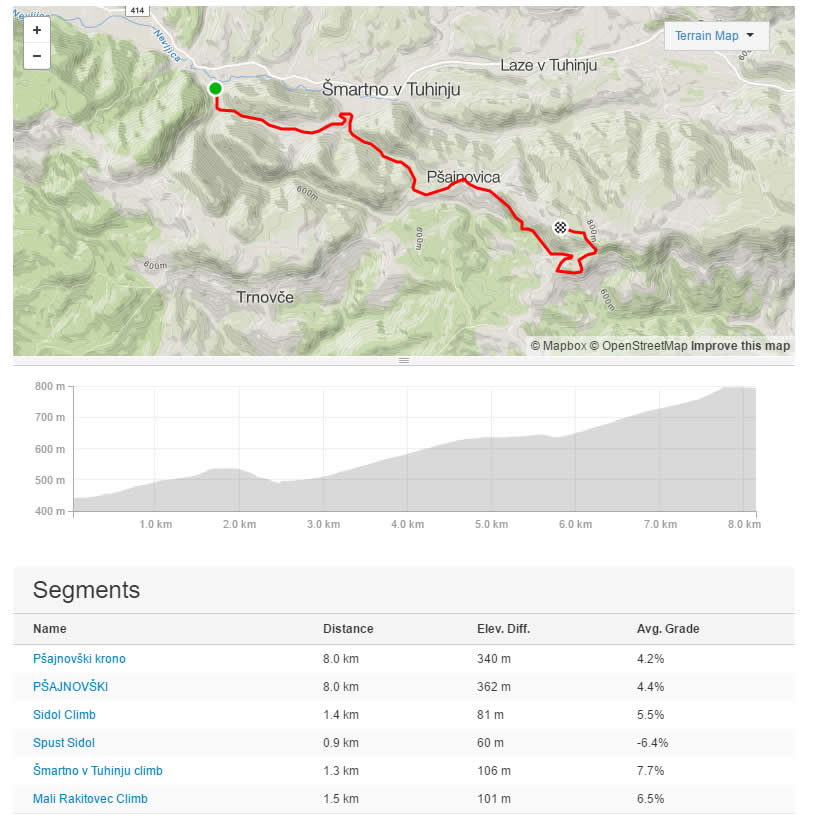Click the dropdown caret beside Terrain Map
The height and width of the screenshot is (836, 826).
click(750, 35)
